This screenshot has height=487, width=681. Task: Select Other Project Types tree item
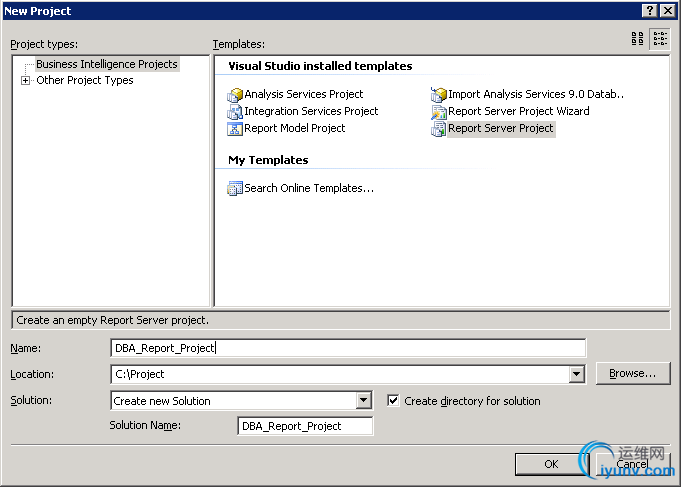click(85, 80)
